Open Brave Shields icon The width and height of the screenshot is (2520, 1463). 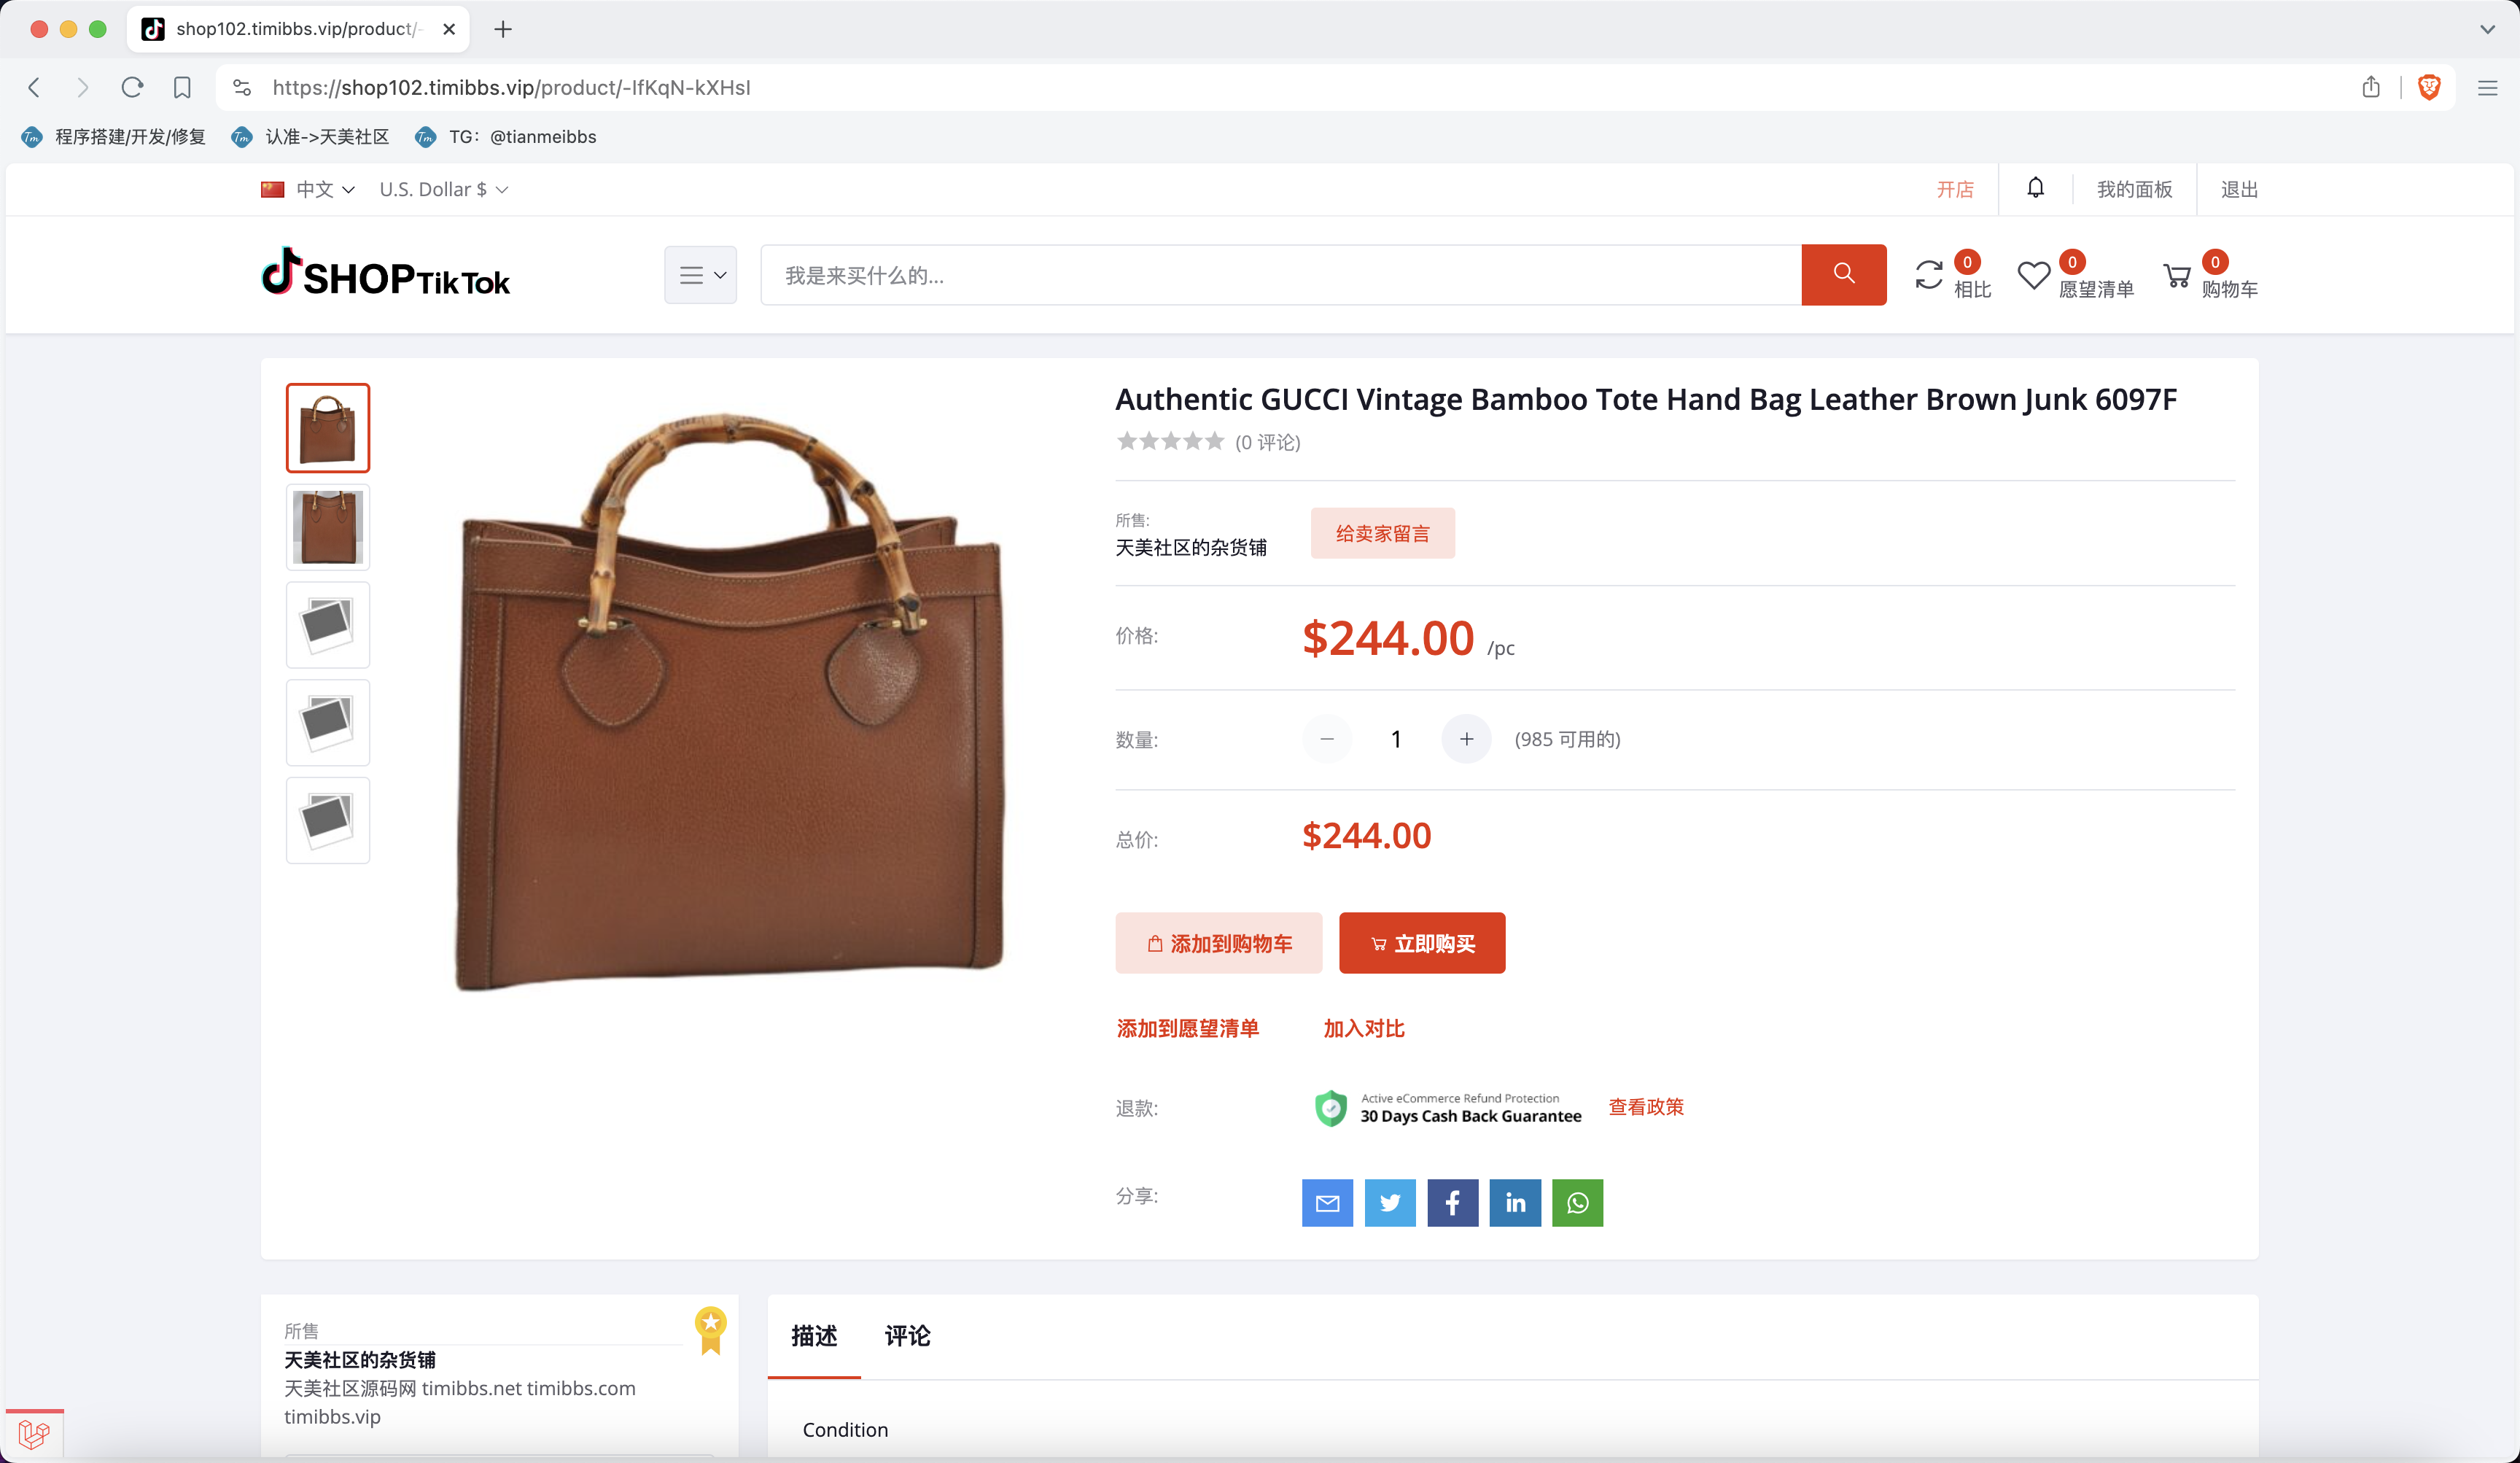2429,87
